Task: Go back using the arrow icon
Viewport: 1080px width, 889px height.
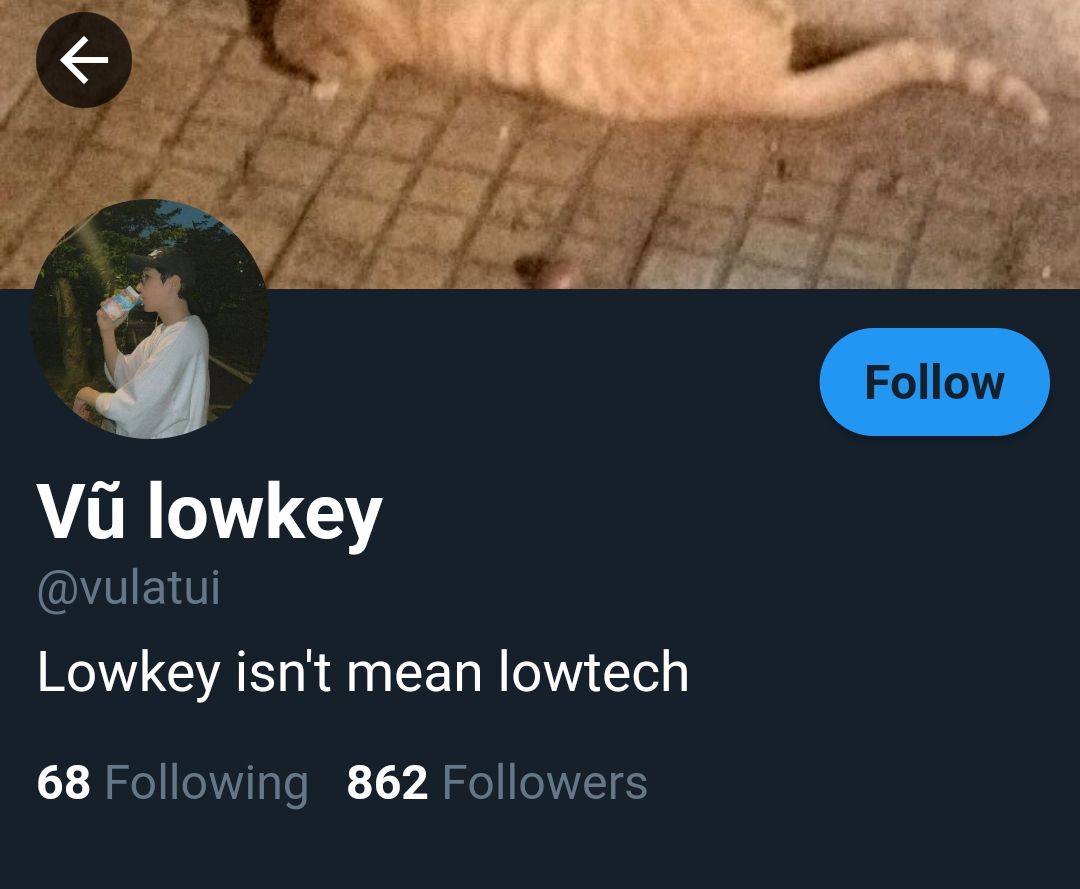Action: click(x=83, y=60)
